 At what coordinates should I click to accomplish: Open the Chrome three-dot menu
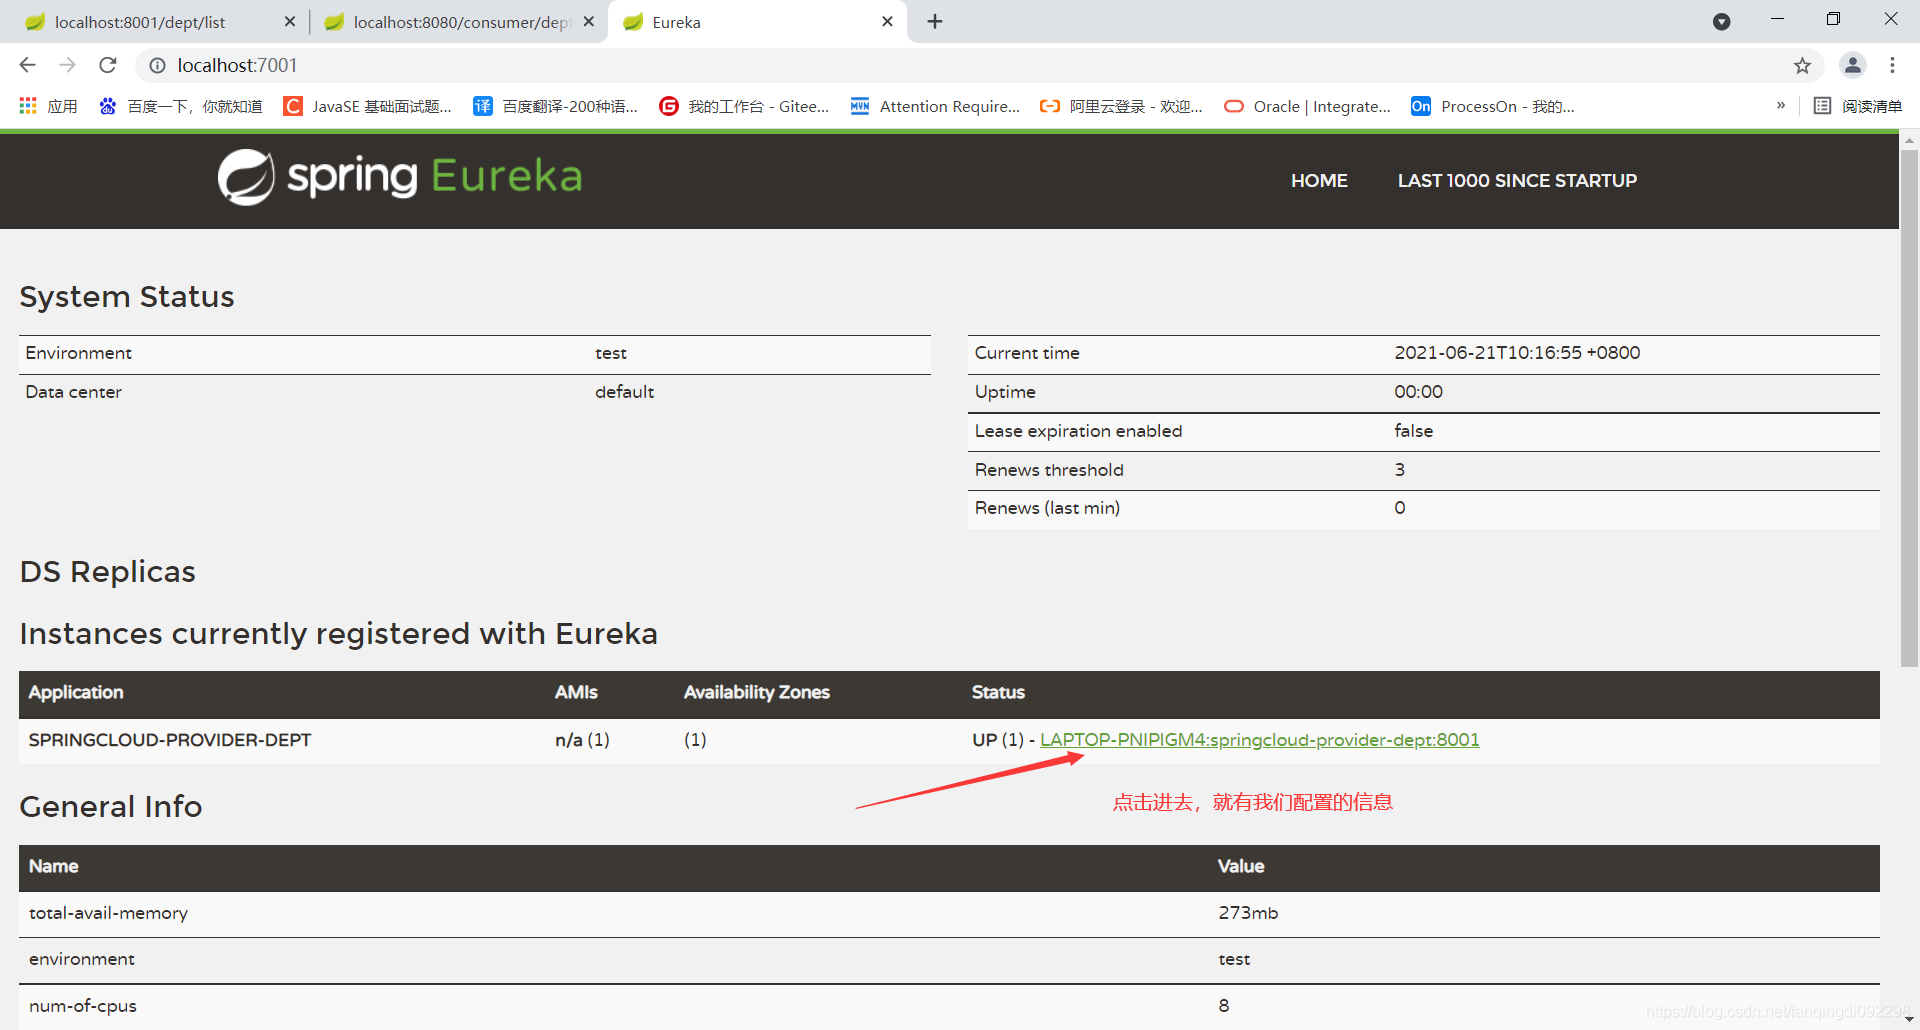coord(1892,65)
